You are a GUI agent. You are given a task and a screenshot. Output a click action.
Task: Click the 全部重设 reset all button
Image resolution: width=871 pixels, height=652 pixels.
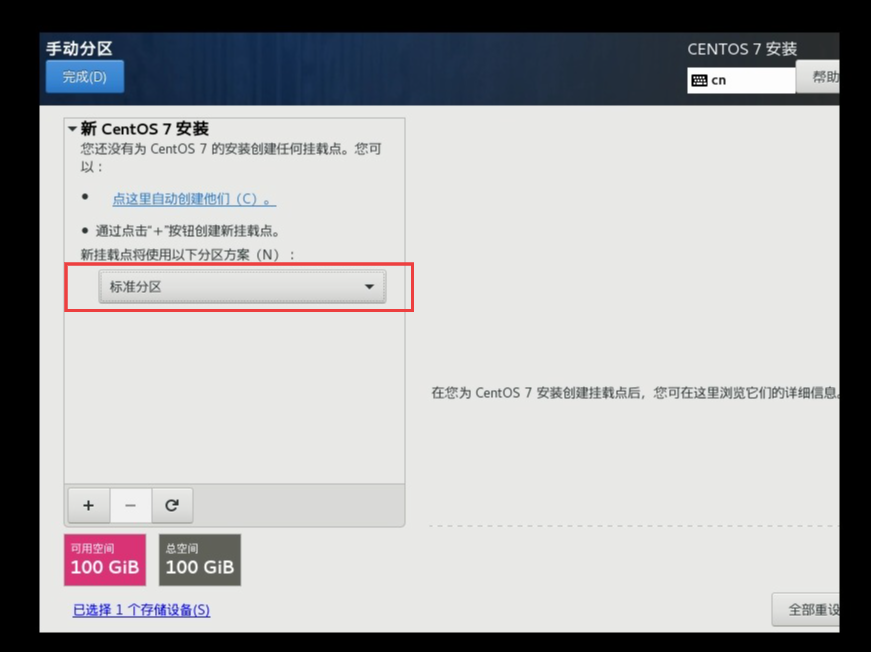tap(806, 609)
